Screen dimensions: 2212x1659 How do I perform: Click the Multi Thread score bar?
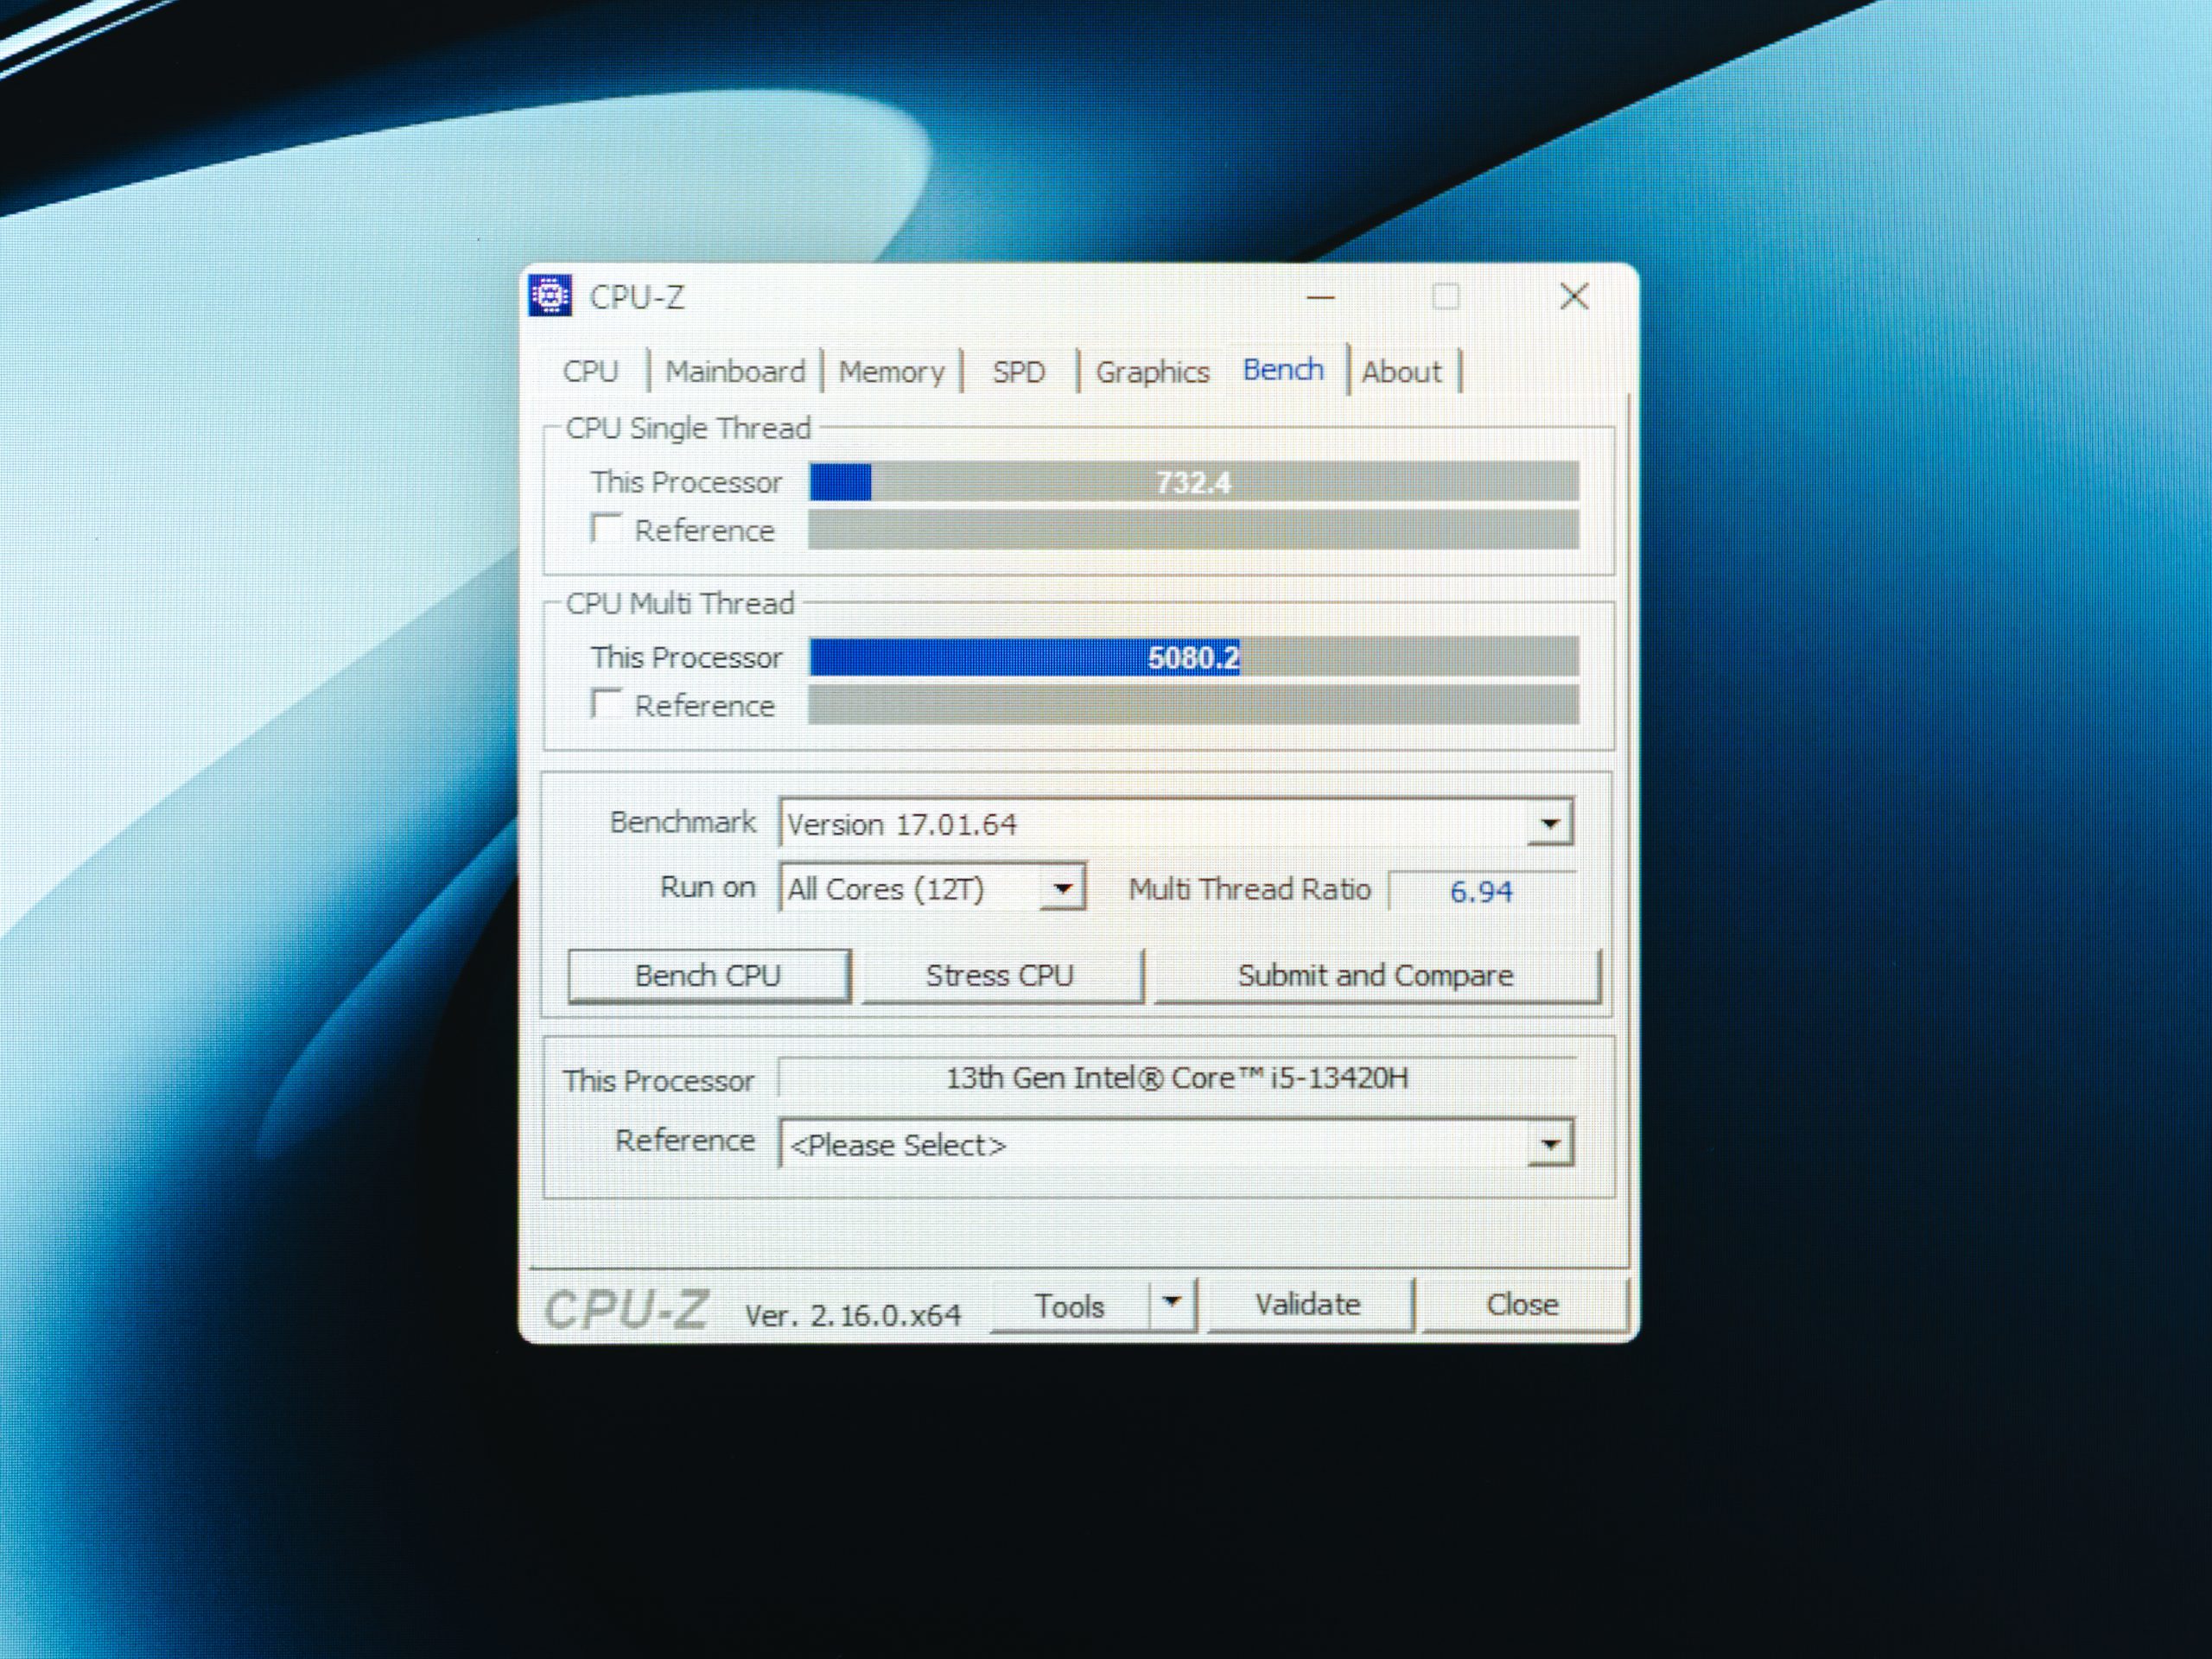click(x=1193, y=657)
